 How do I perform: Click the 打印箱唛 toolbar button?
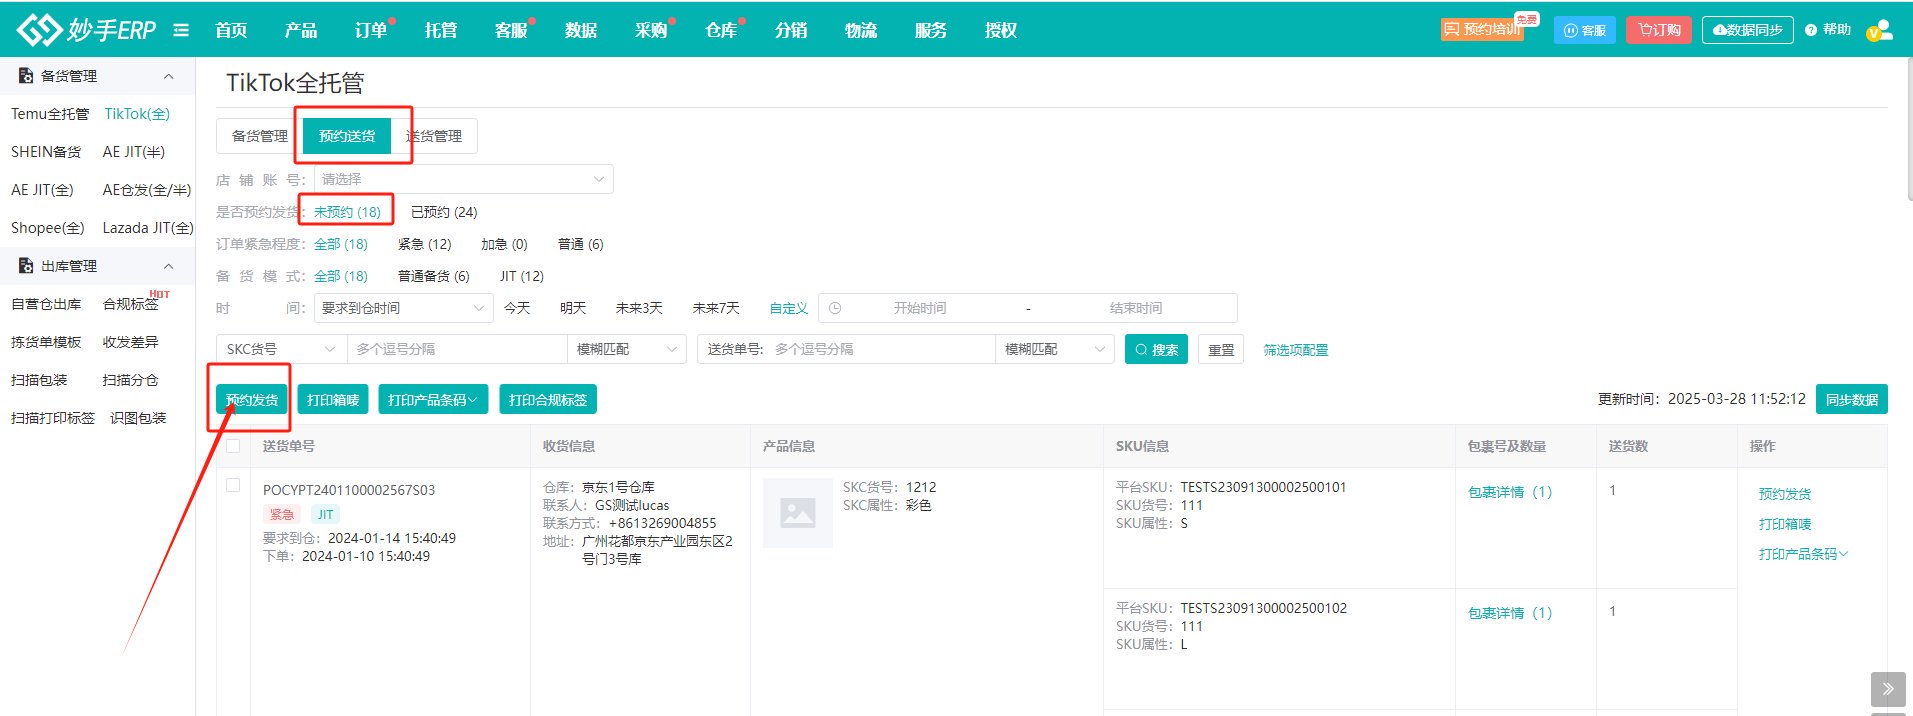[333, 400]
